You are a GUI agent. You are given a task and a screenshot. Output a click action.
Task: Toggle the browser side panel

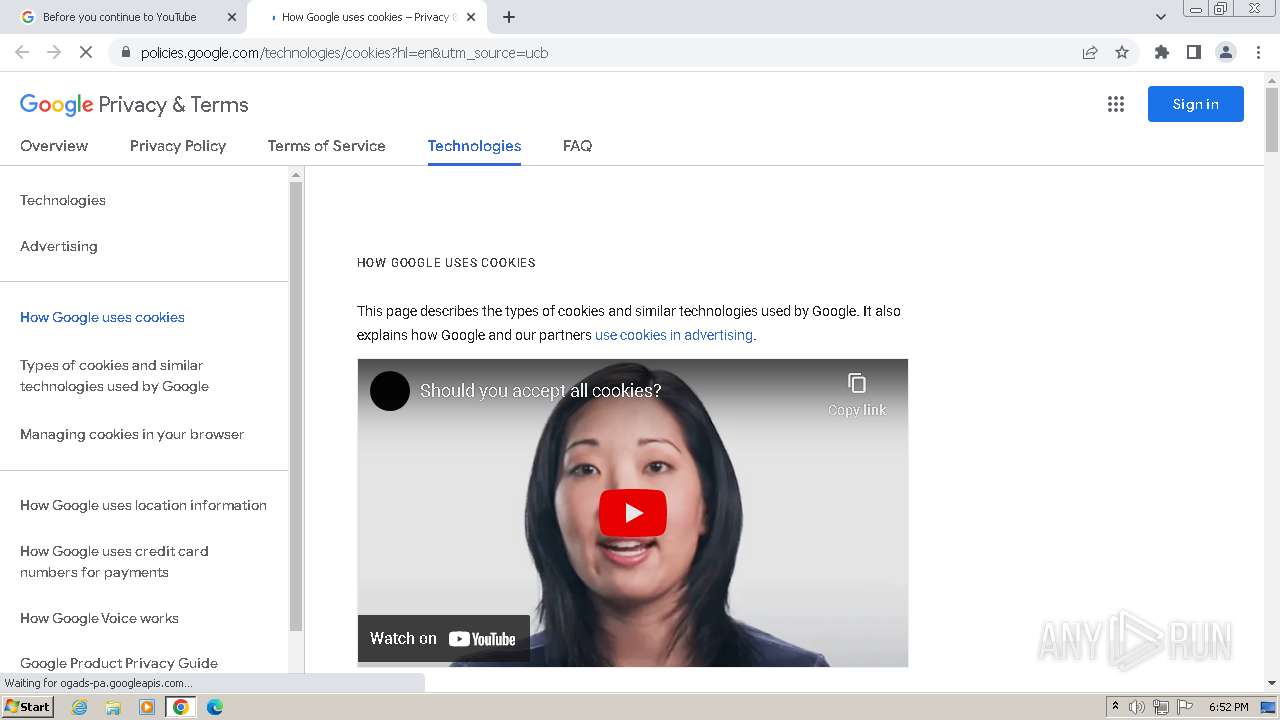point(1193,53)
